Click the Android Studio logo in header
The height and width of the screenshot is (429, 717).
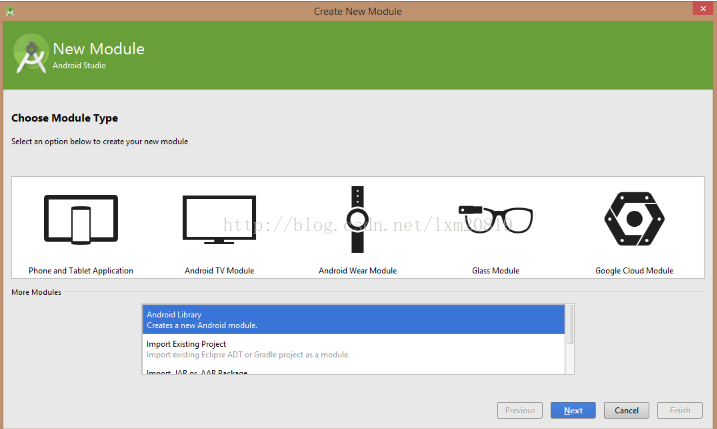click(x=31, y=54)
